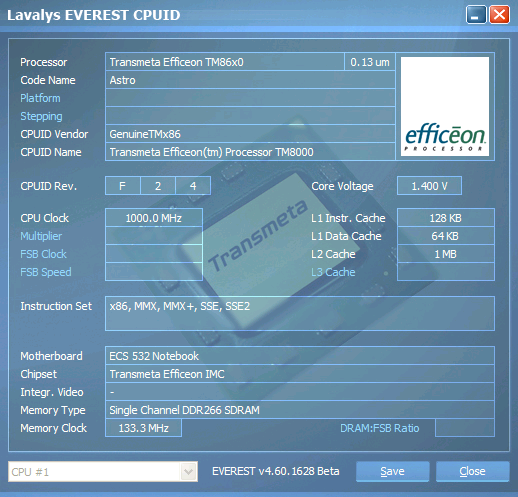This screenshot has height=497, width=518.
Task: Select the Memory Clock 133.3 MHz box
Action: click(x=143, y=428)
